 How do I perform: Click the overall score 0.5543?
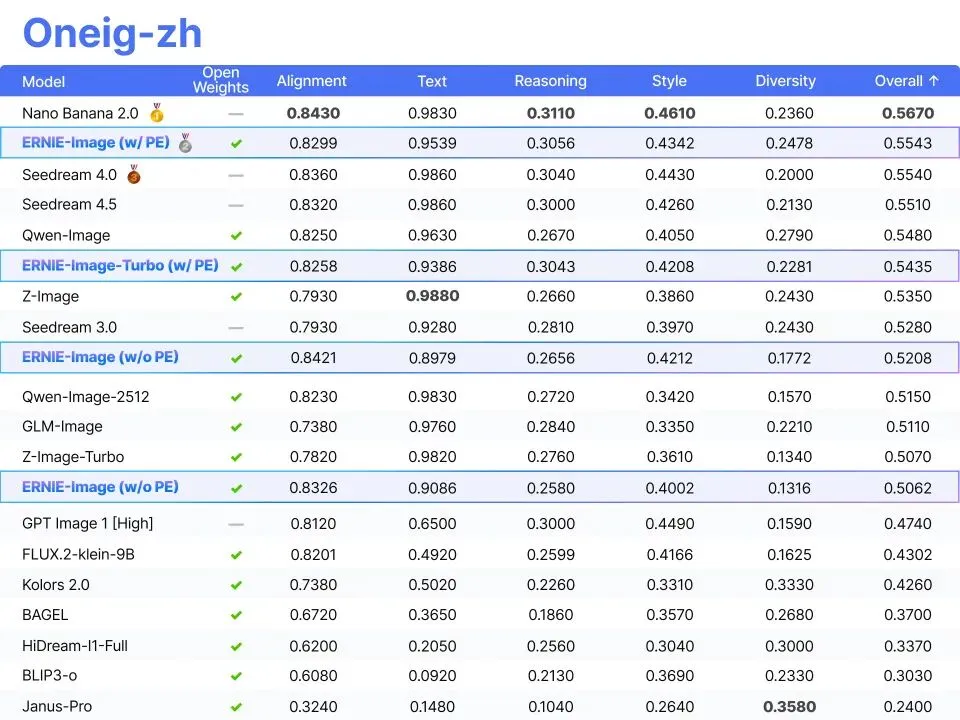click(x=908, y=143)
